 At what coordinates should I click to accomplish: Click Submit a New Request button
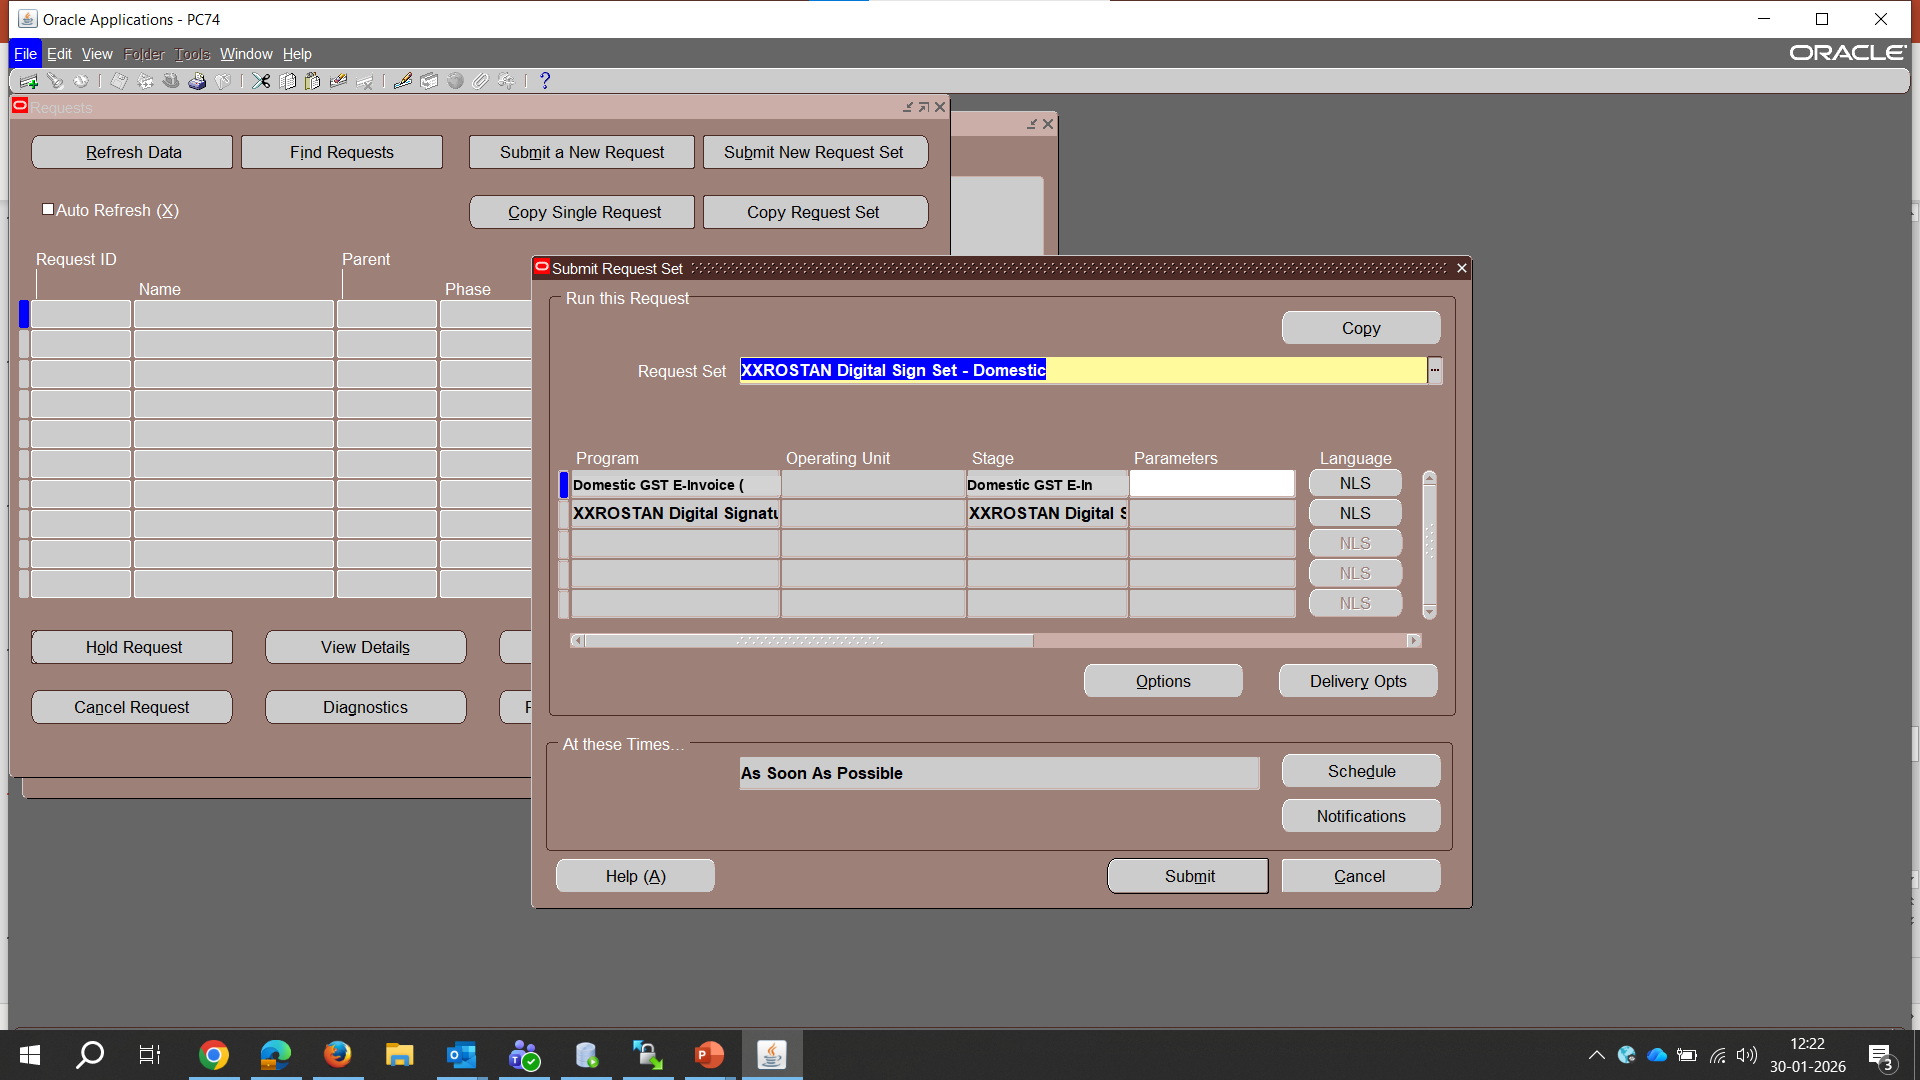click(582, 152)
